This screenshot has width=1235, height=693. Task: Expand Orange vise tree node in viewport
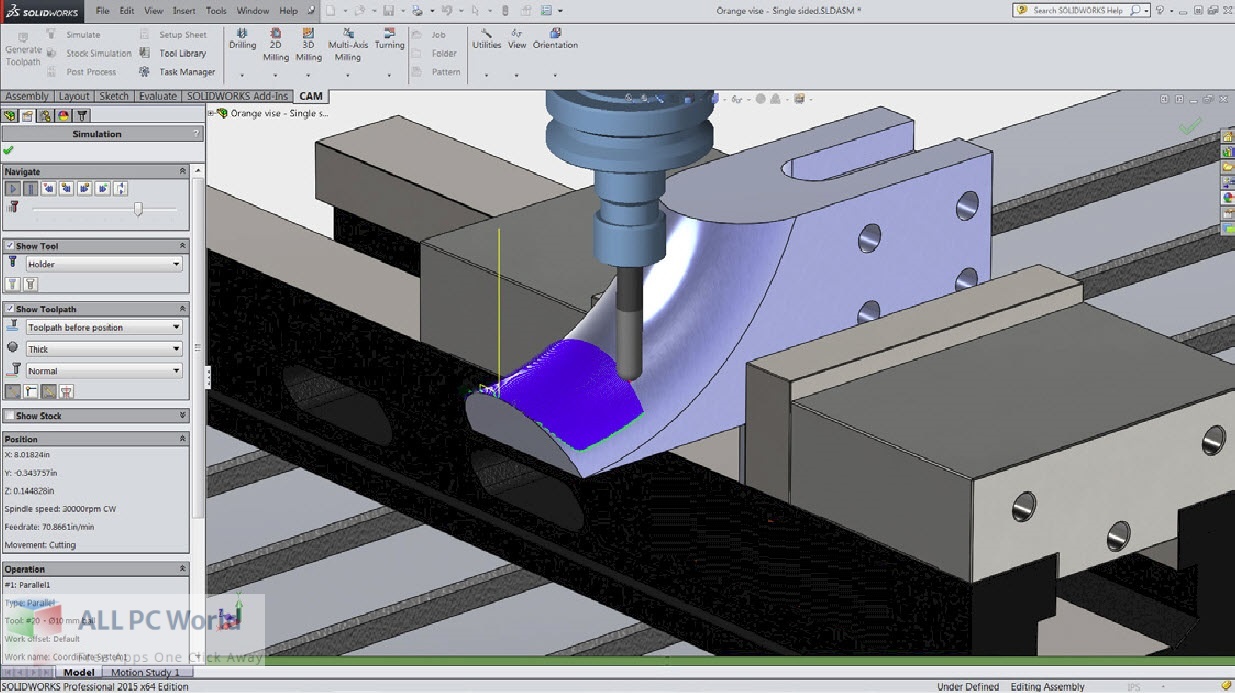coord(211,113)
